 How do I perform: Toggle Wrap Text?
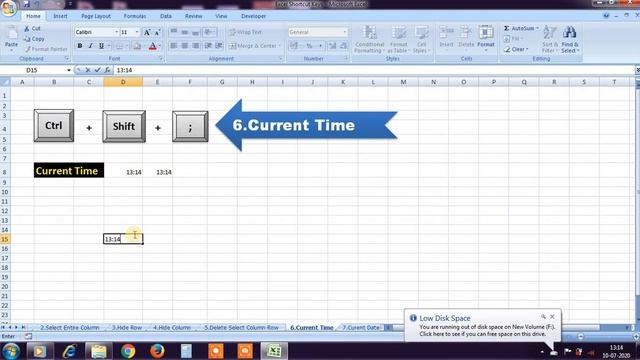245,32
